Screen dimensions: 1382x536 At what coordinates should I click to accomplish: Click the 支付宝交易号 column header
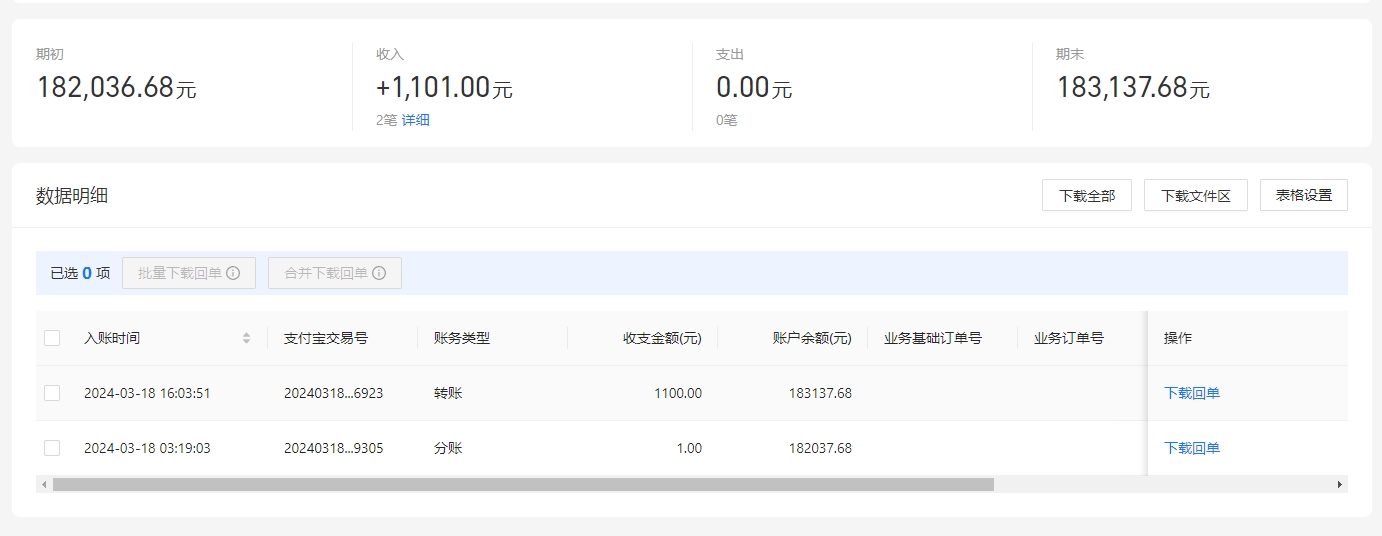click(326, 338)
